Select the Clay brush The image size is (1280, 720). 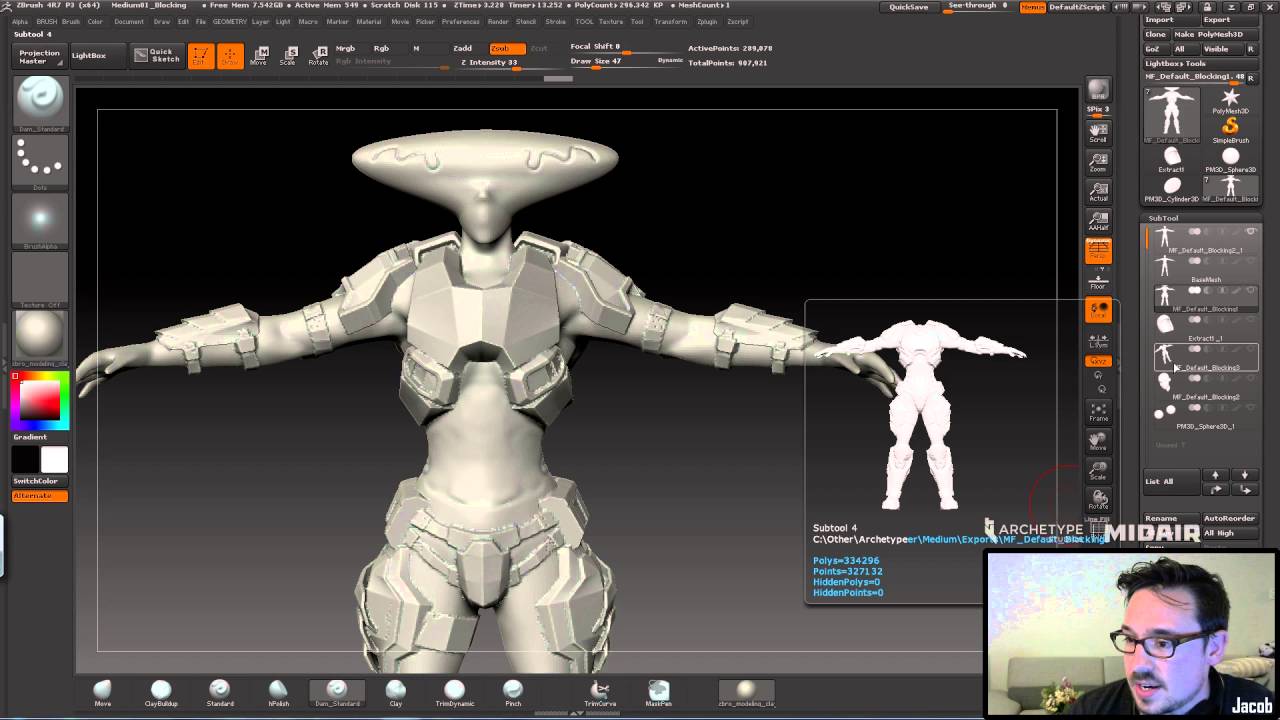396,692
